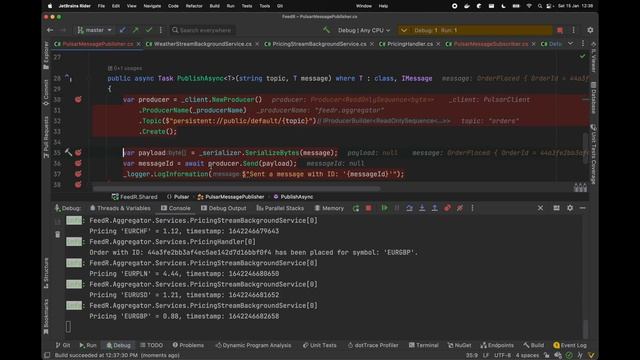The width and height of the screenshot is (640, 360).
Task: Click the 0+1 usages code lens link
Action: (126, 68)
